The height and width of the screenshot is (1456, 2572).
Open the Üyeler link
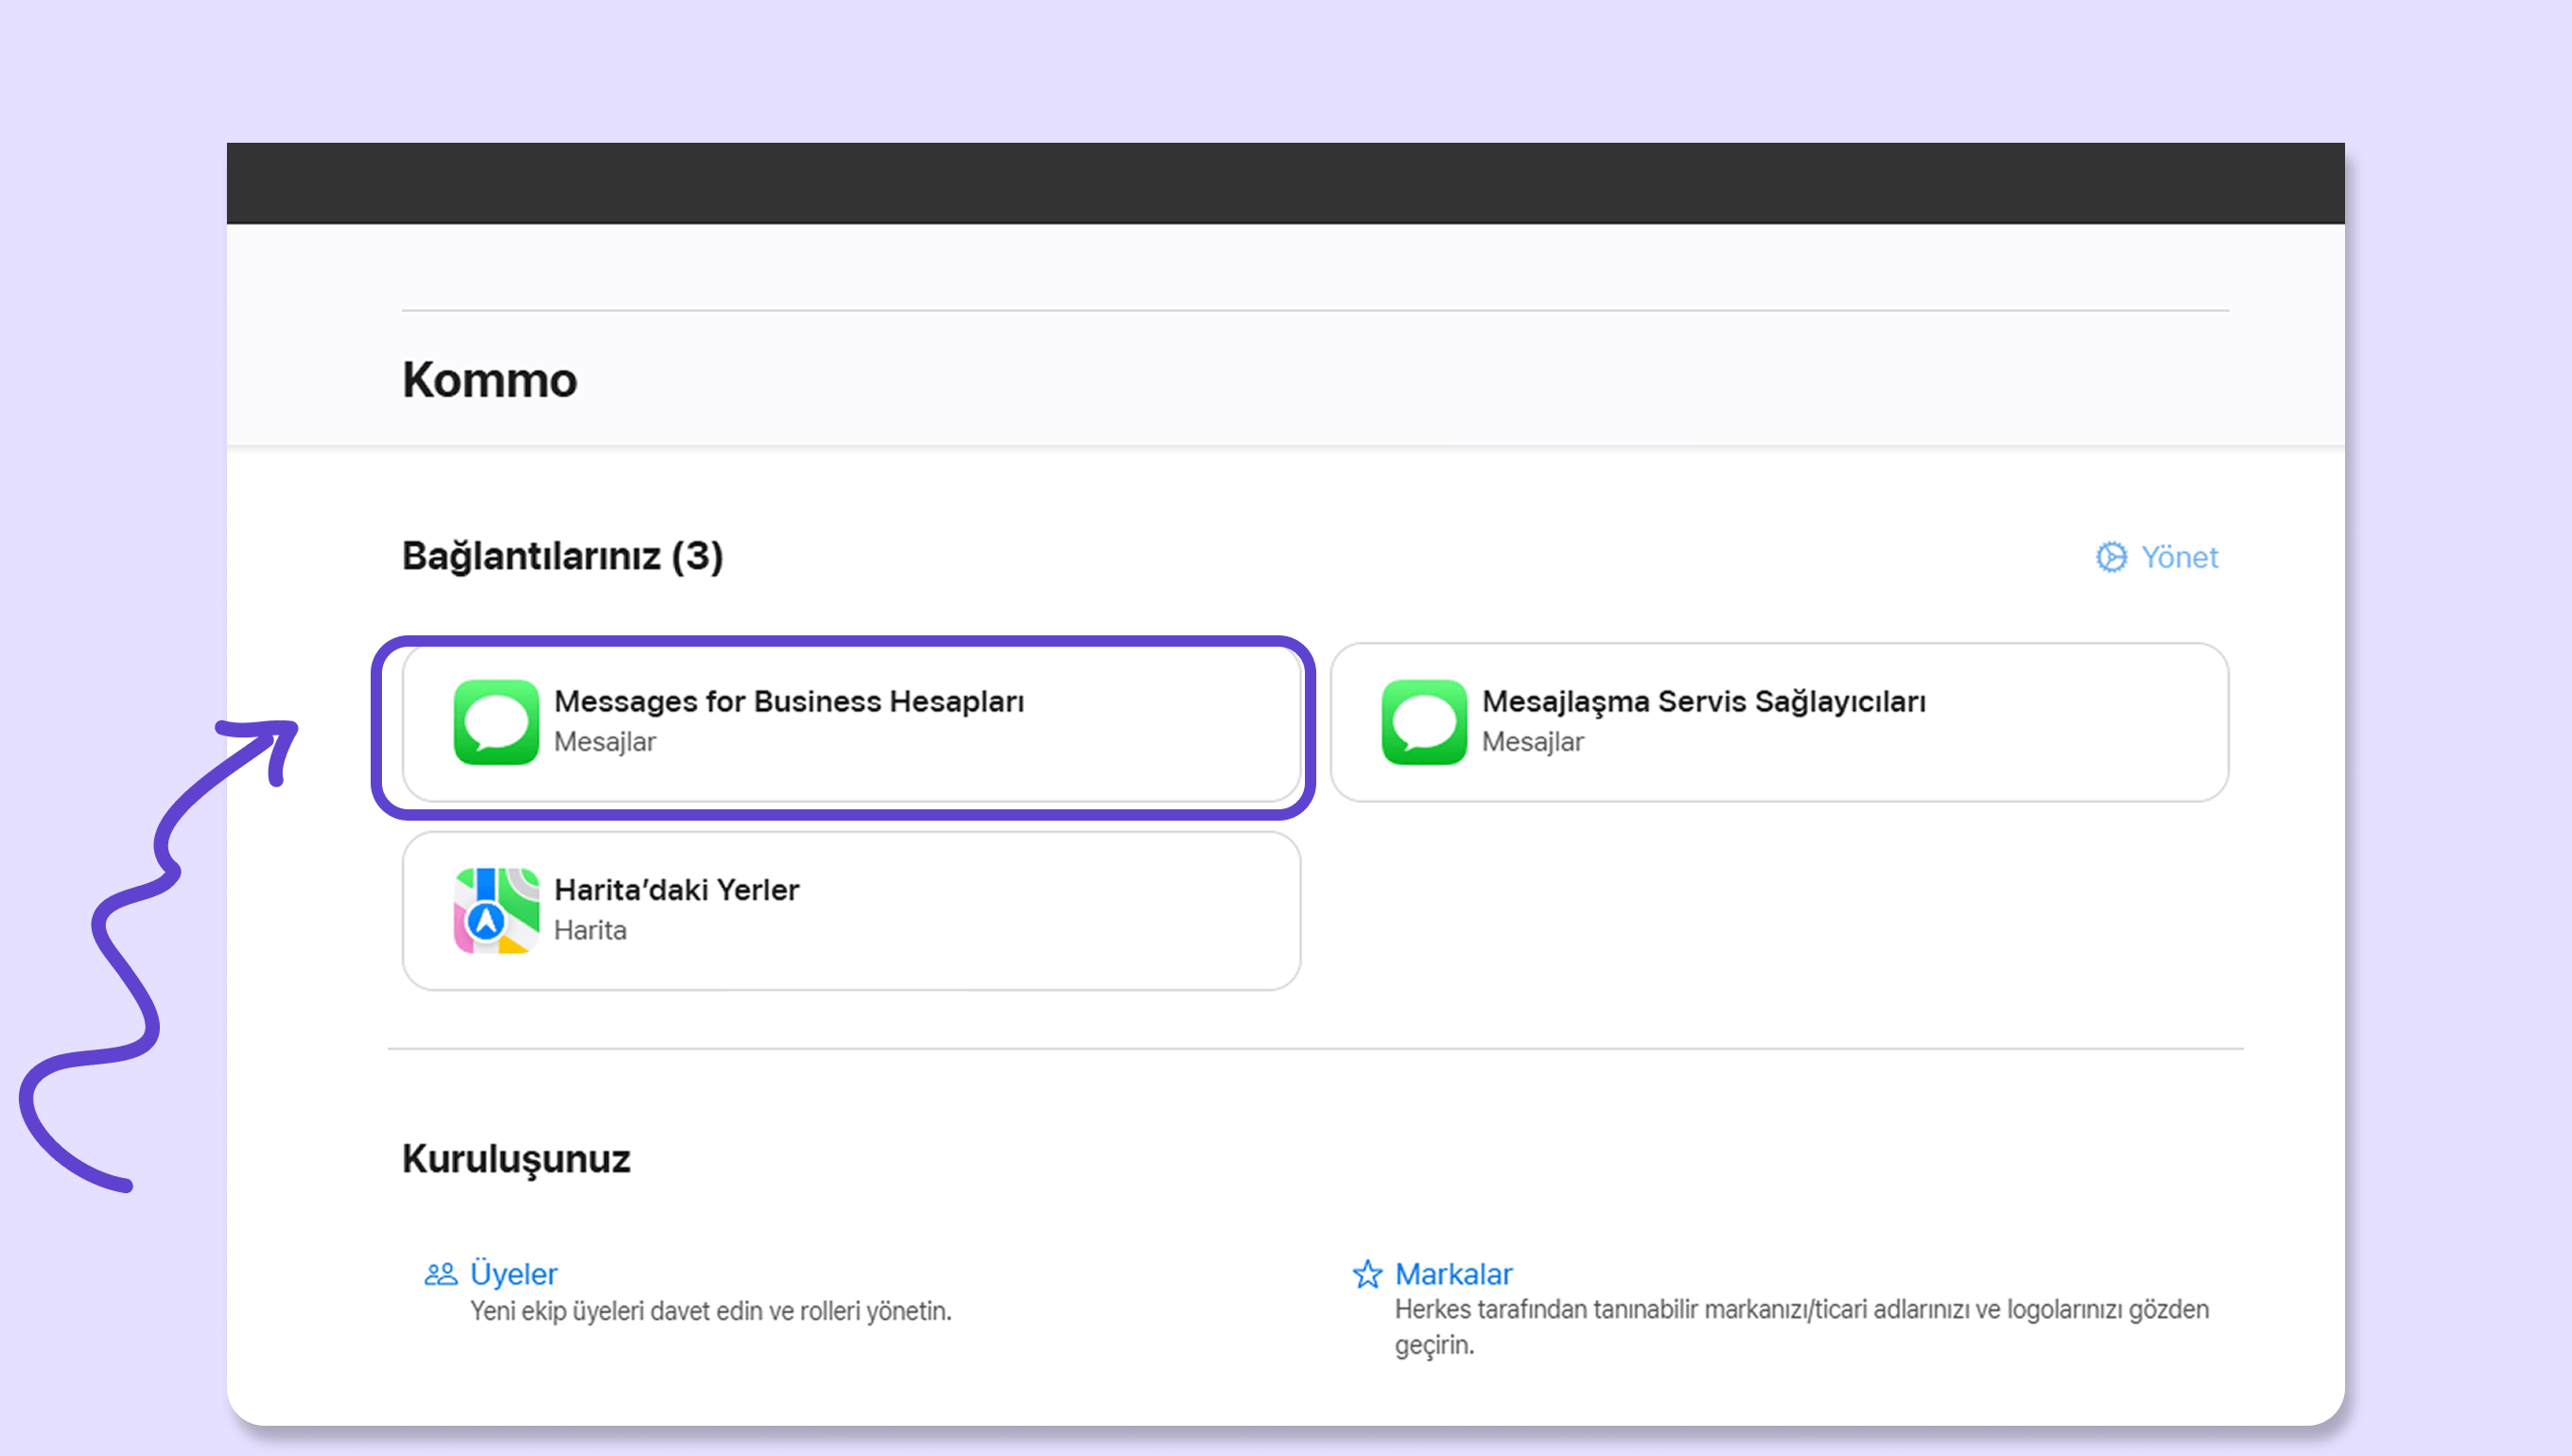point(513,1274)
